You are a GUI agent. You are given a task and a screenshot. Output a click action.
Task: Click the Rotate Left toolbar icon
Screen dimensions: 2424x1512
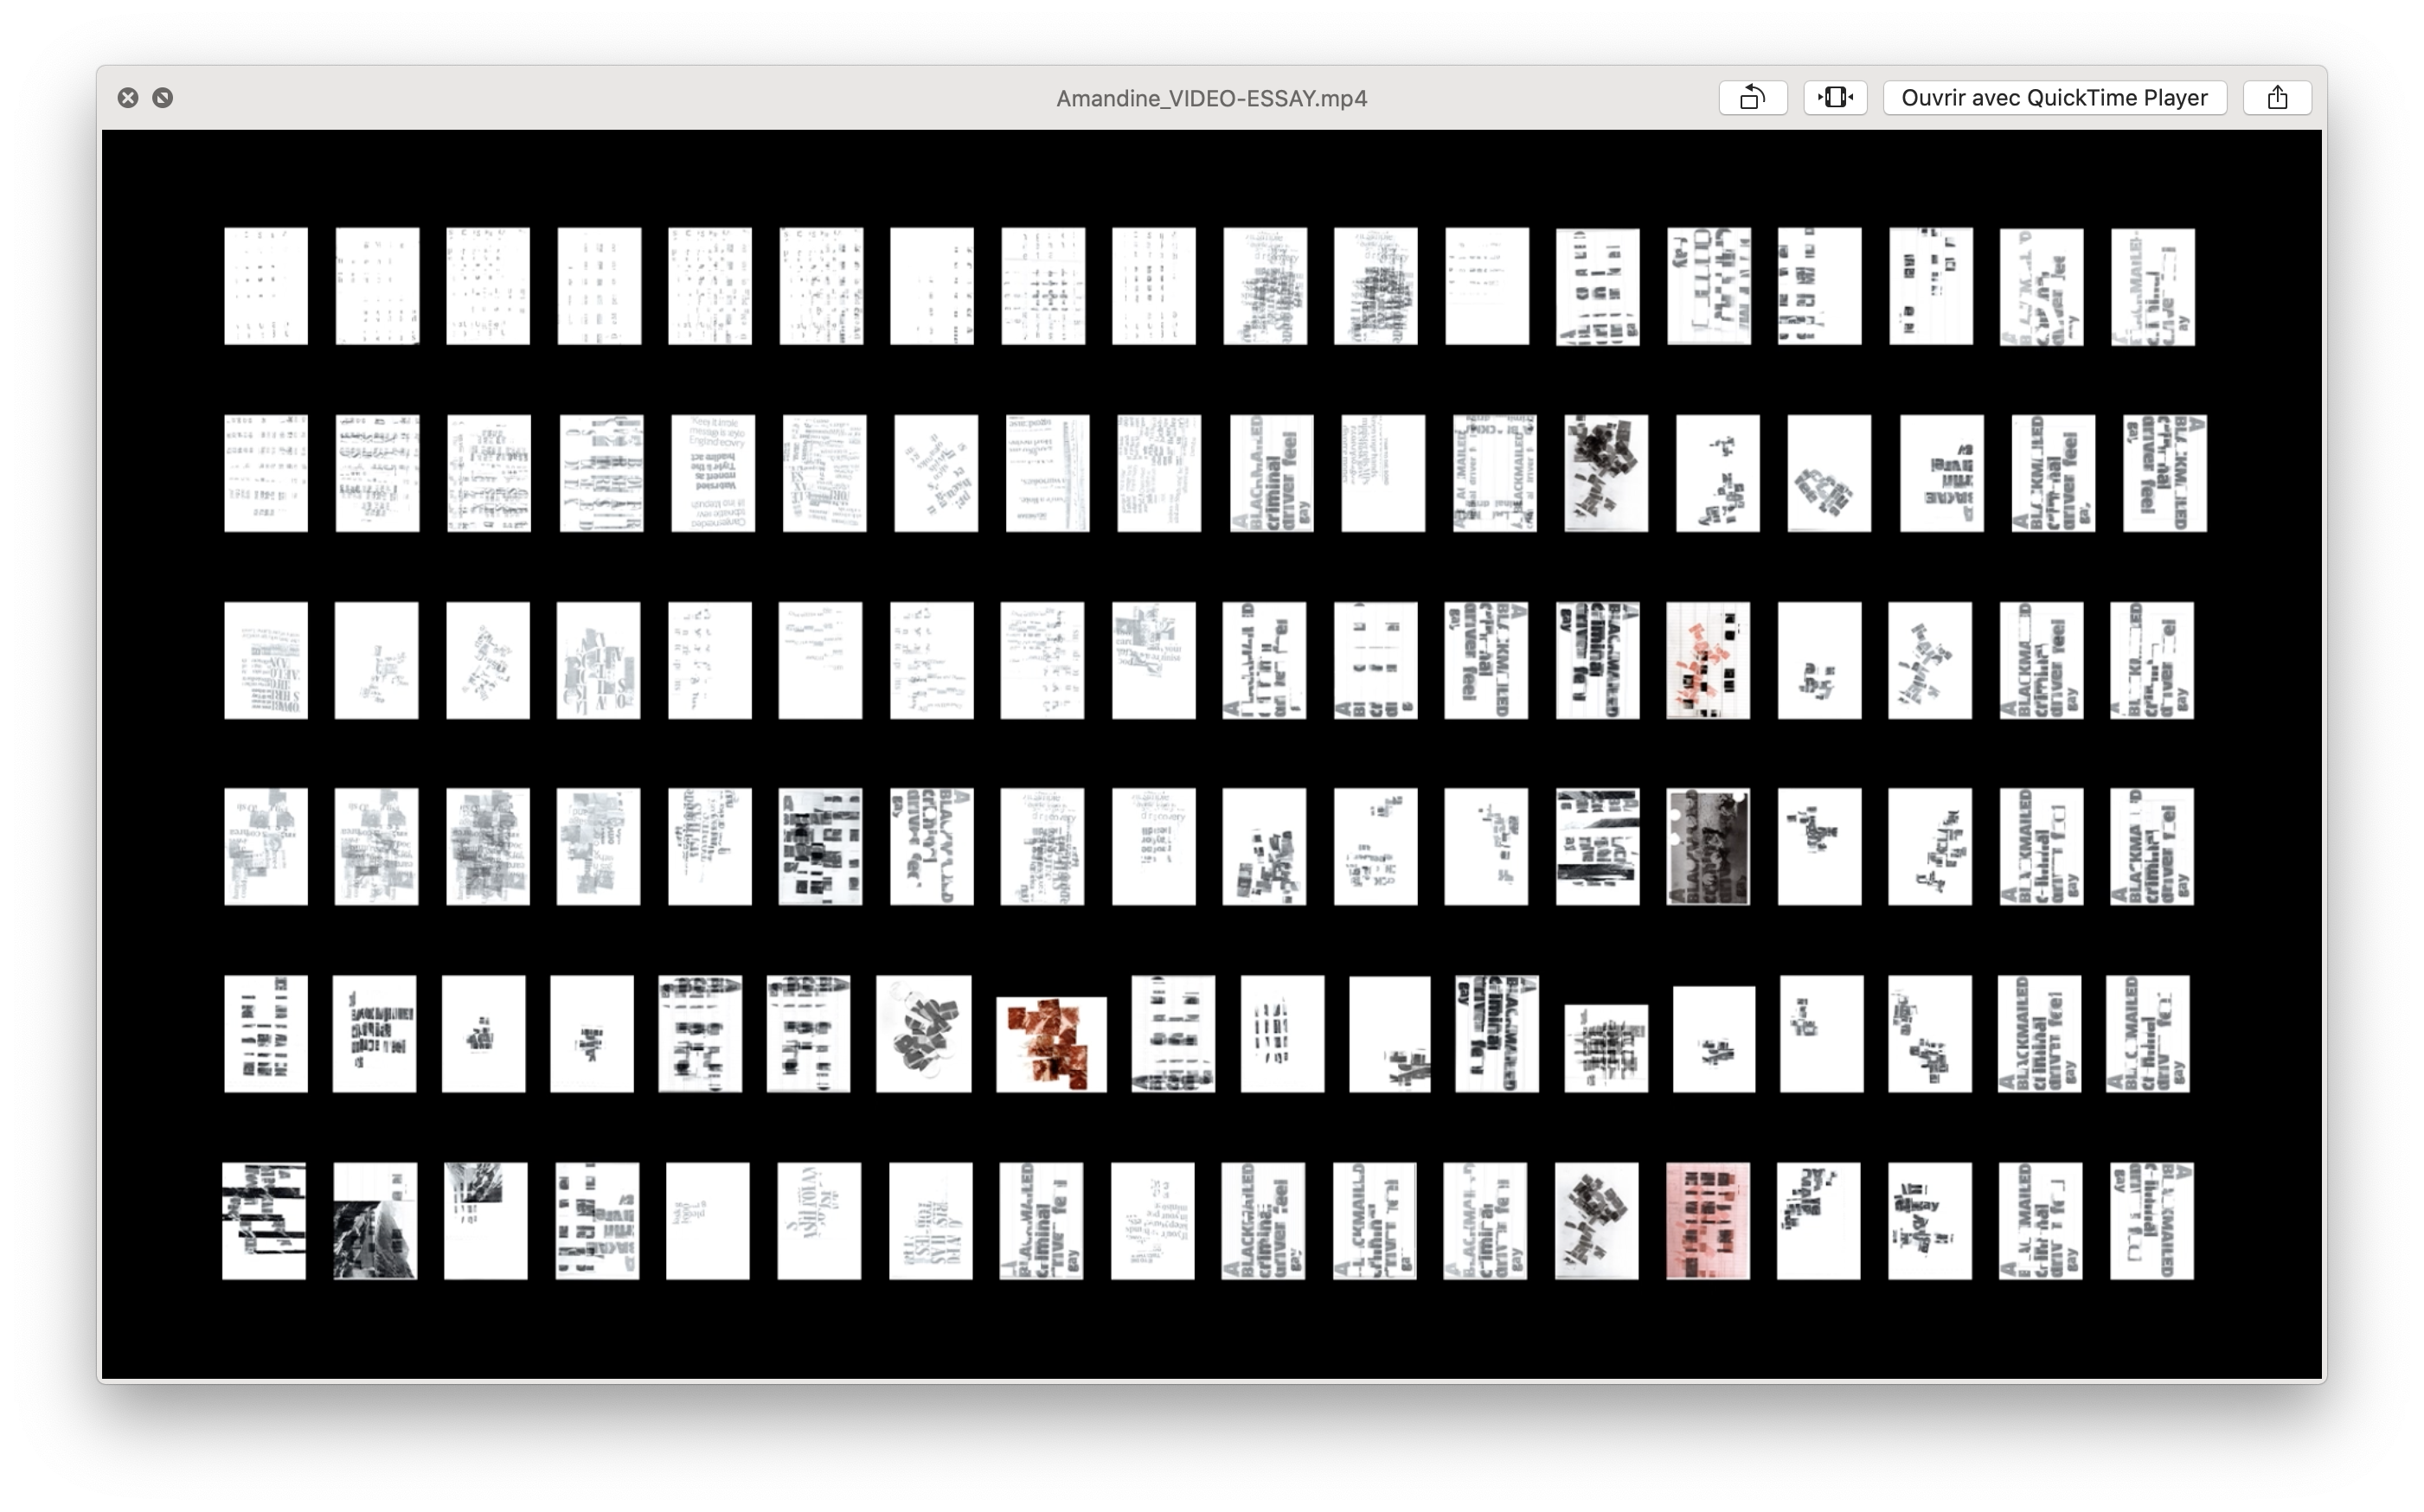click(1752, 98)
